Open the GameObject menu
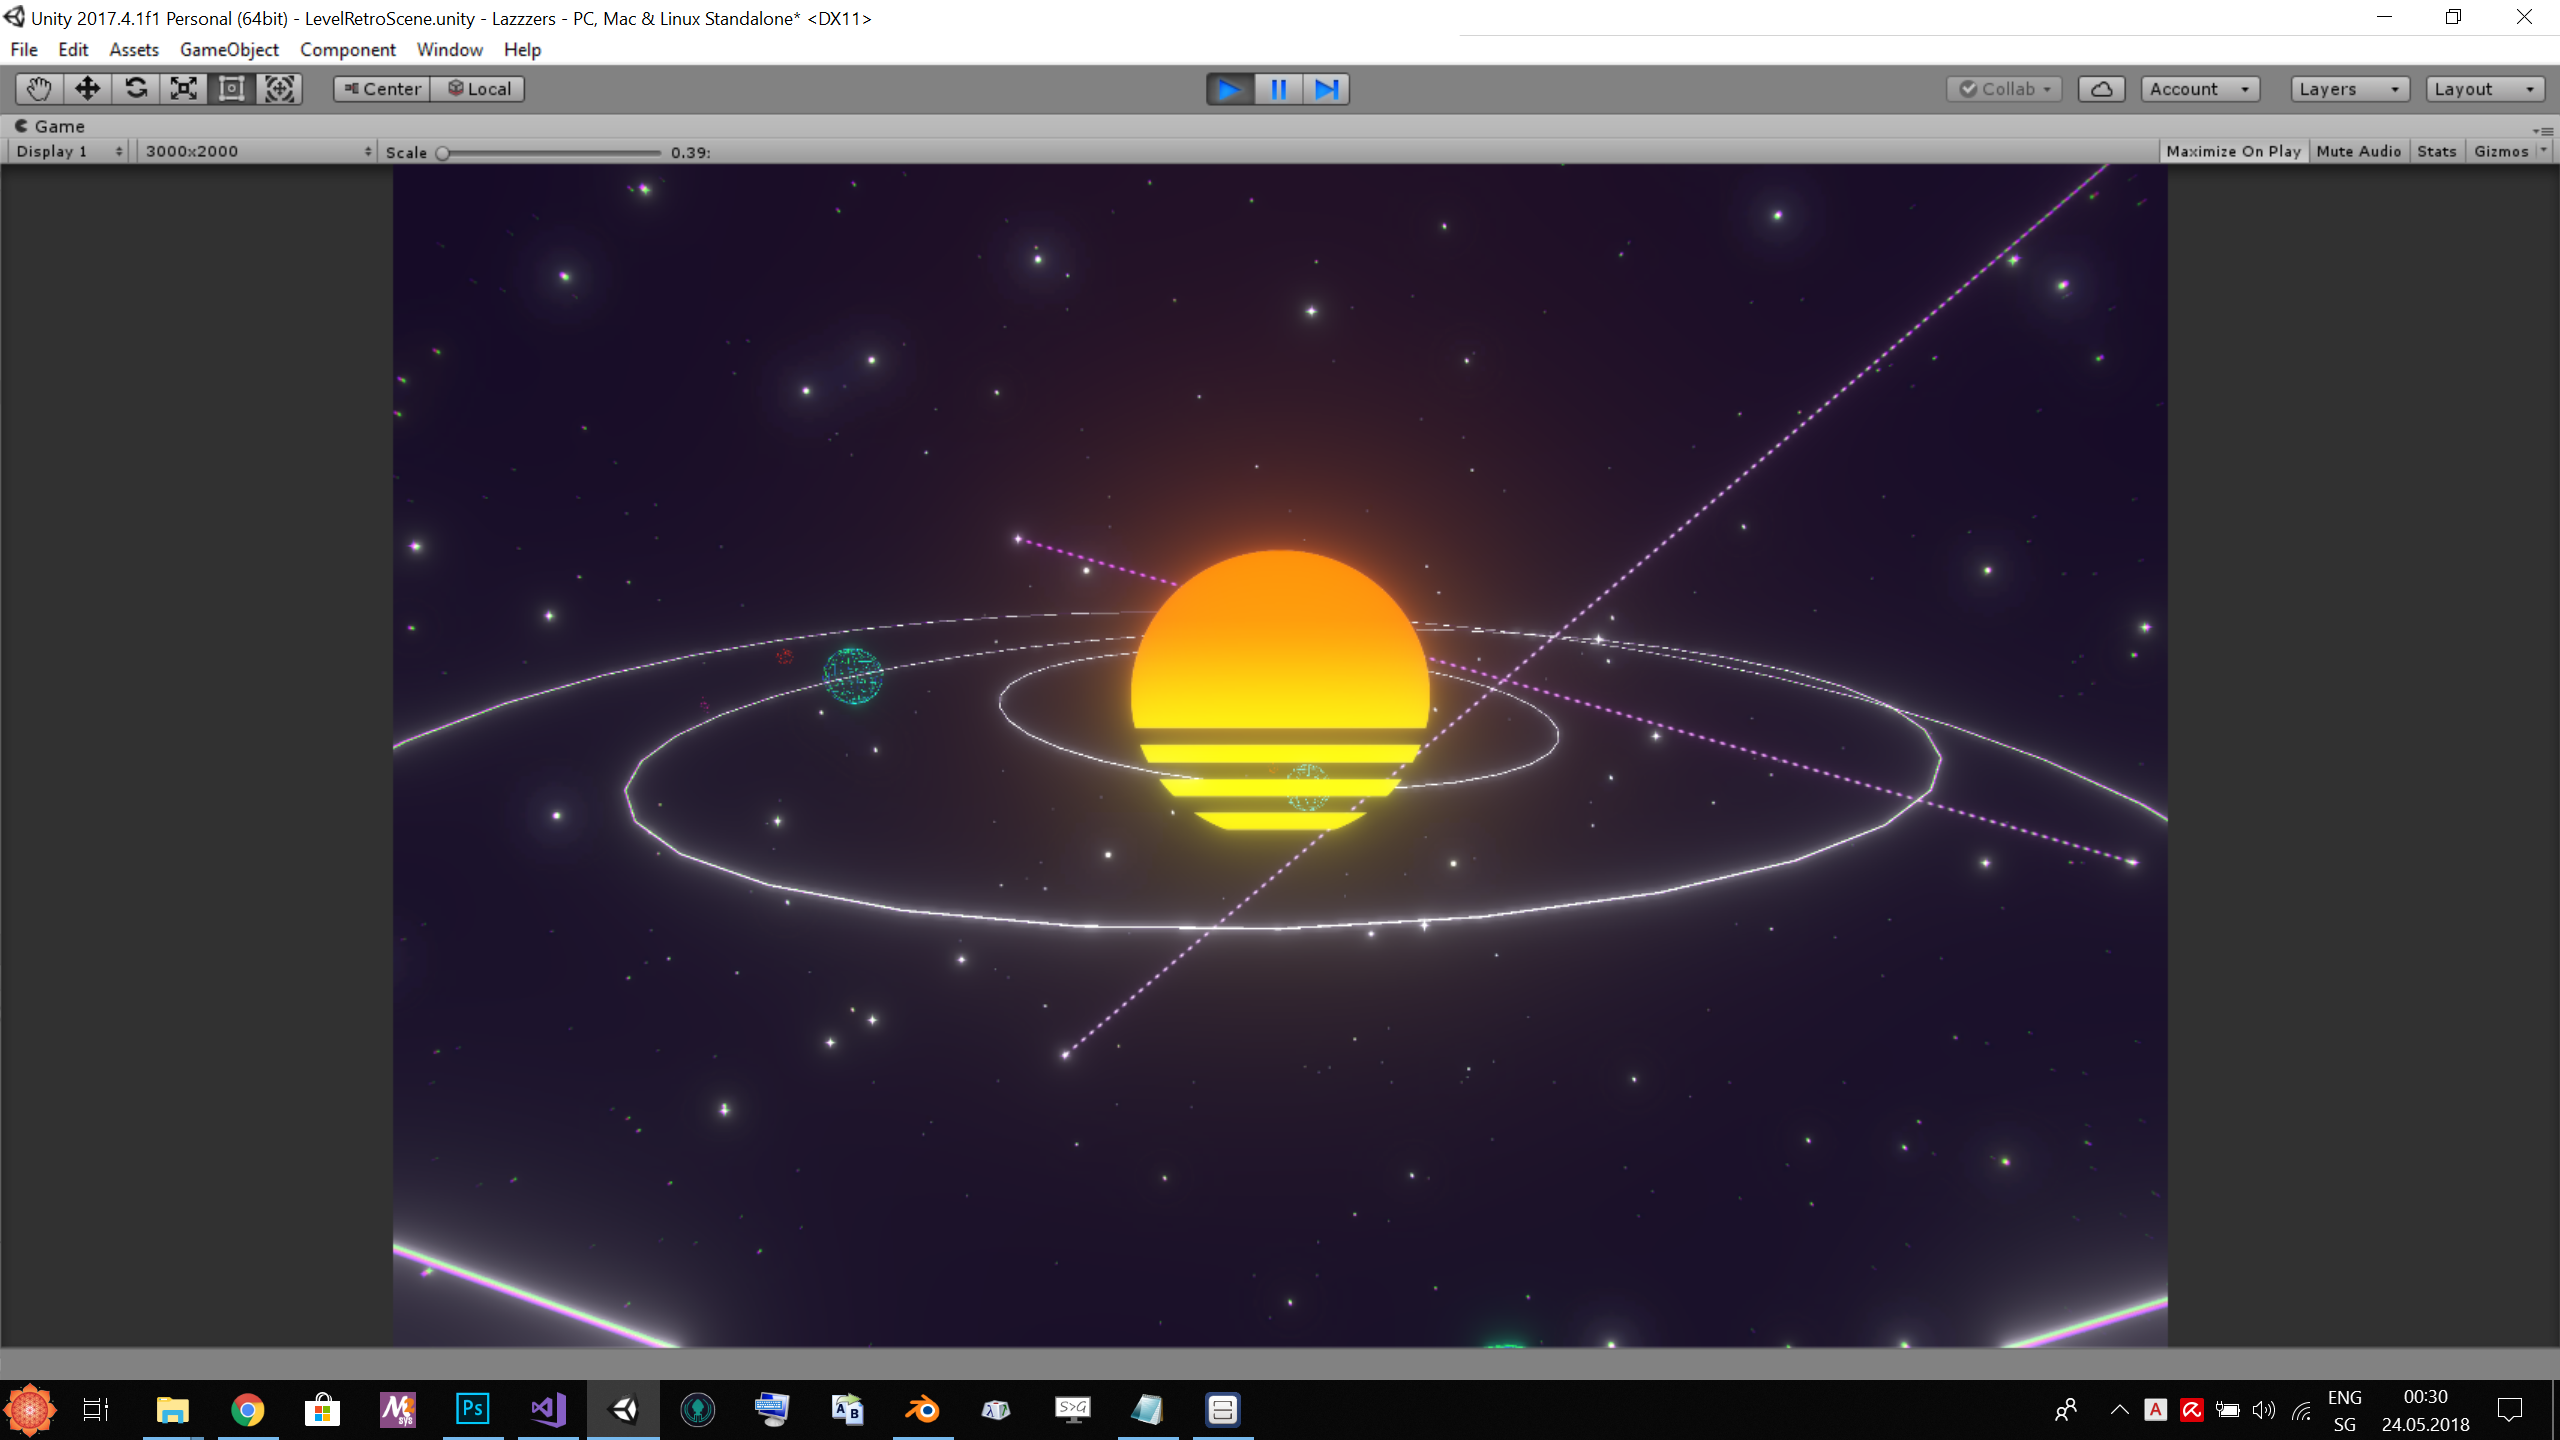This screenshot has height=1440, width=2560. click(229, 49)
